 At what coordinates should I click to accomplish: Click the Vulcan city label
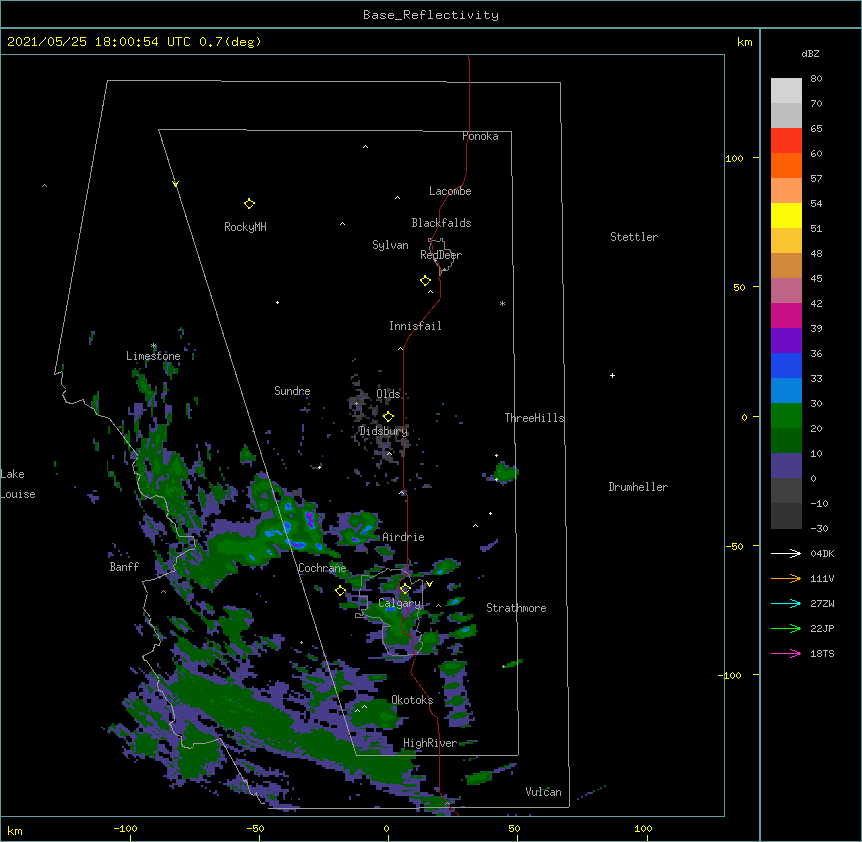(543, 792)
